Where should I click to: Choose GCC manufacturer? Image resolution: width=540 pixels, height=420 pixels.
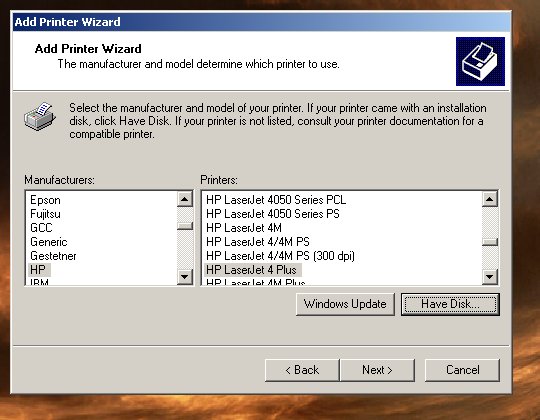click(x=41, y=228)
